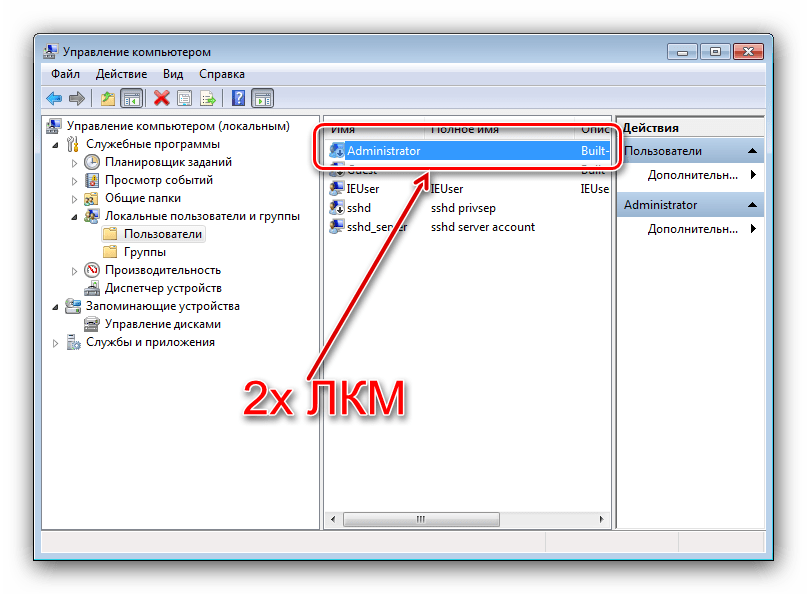Open the Справка menu
This screenshot has width=807, height=594.
click(x=222, y=74)
